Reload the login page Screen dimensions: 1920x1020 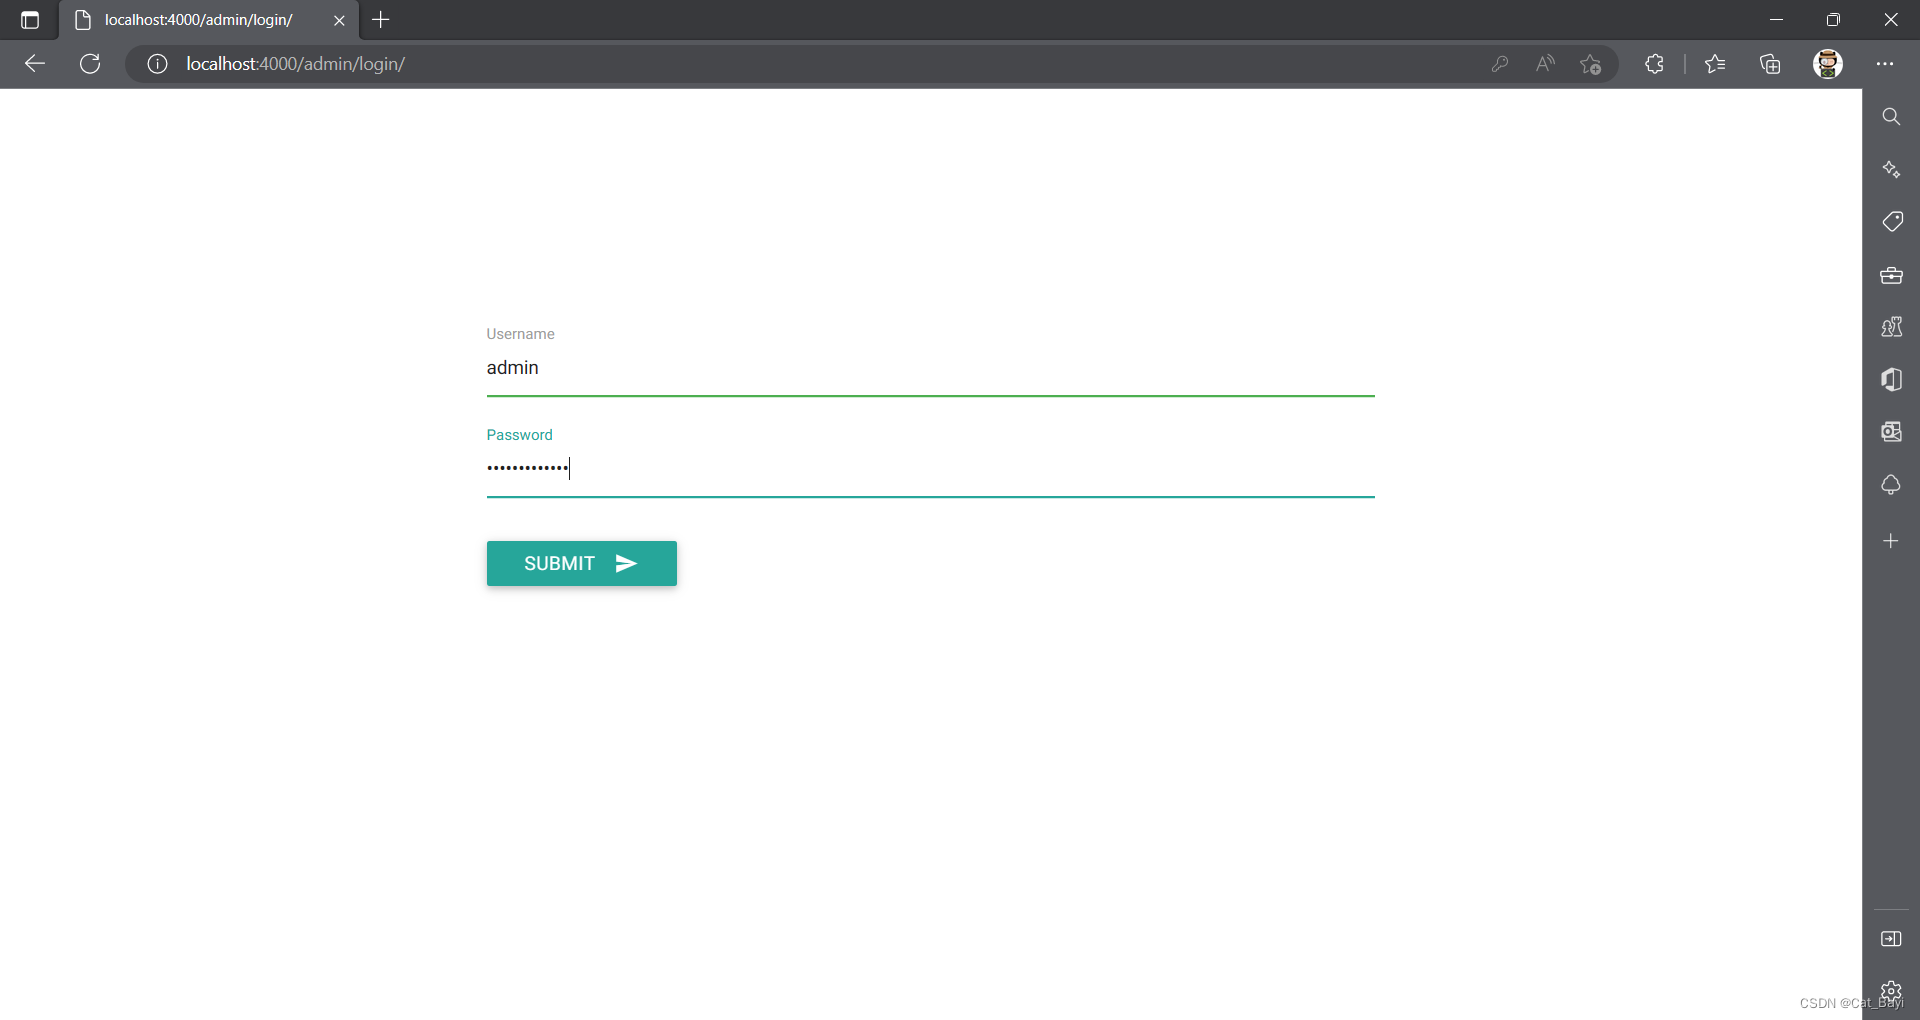point(90,64)
